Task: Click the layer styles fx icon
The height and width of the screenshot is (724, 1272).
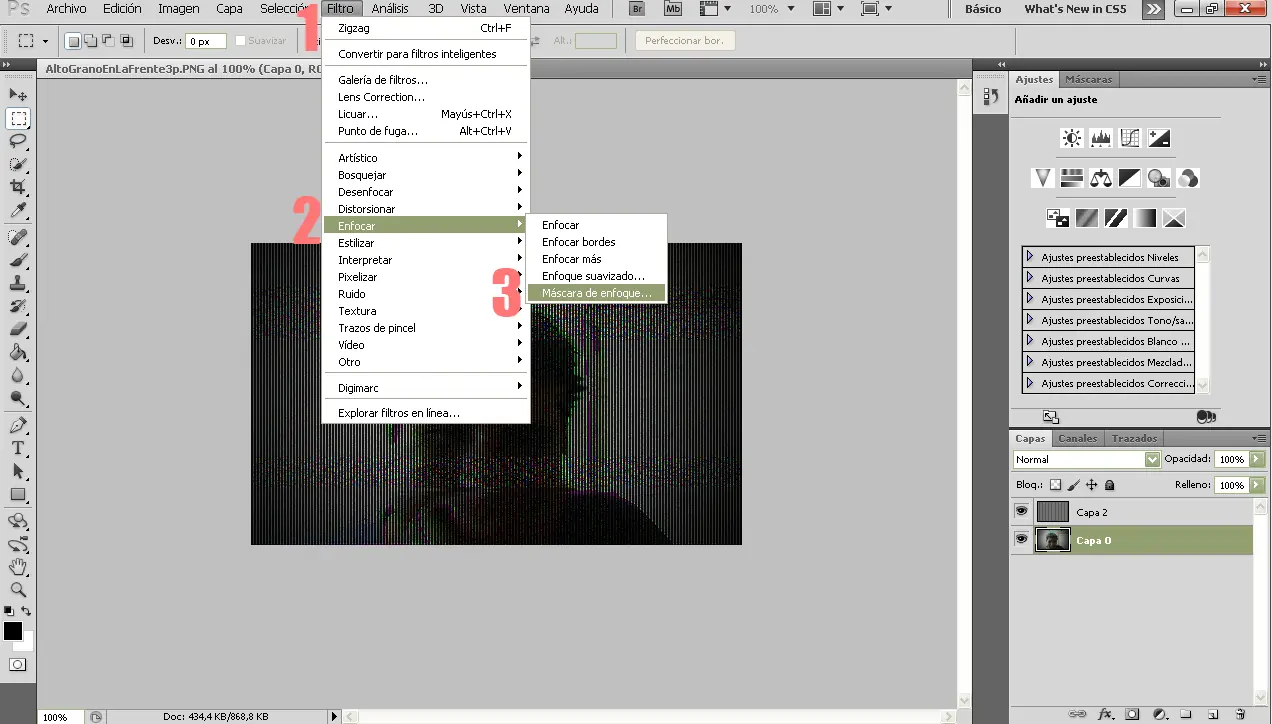Action: click(x=1105, y=714)
